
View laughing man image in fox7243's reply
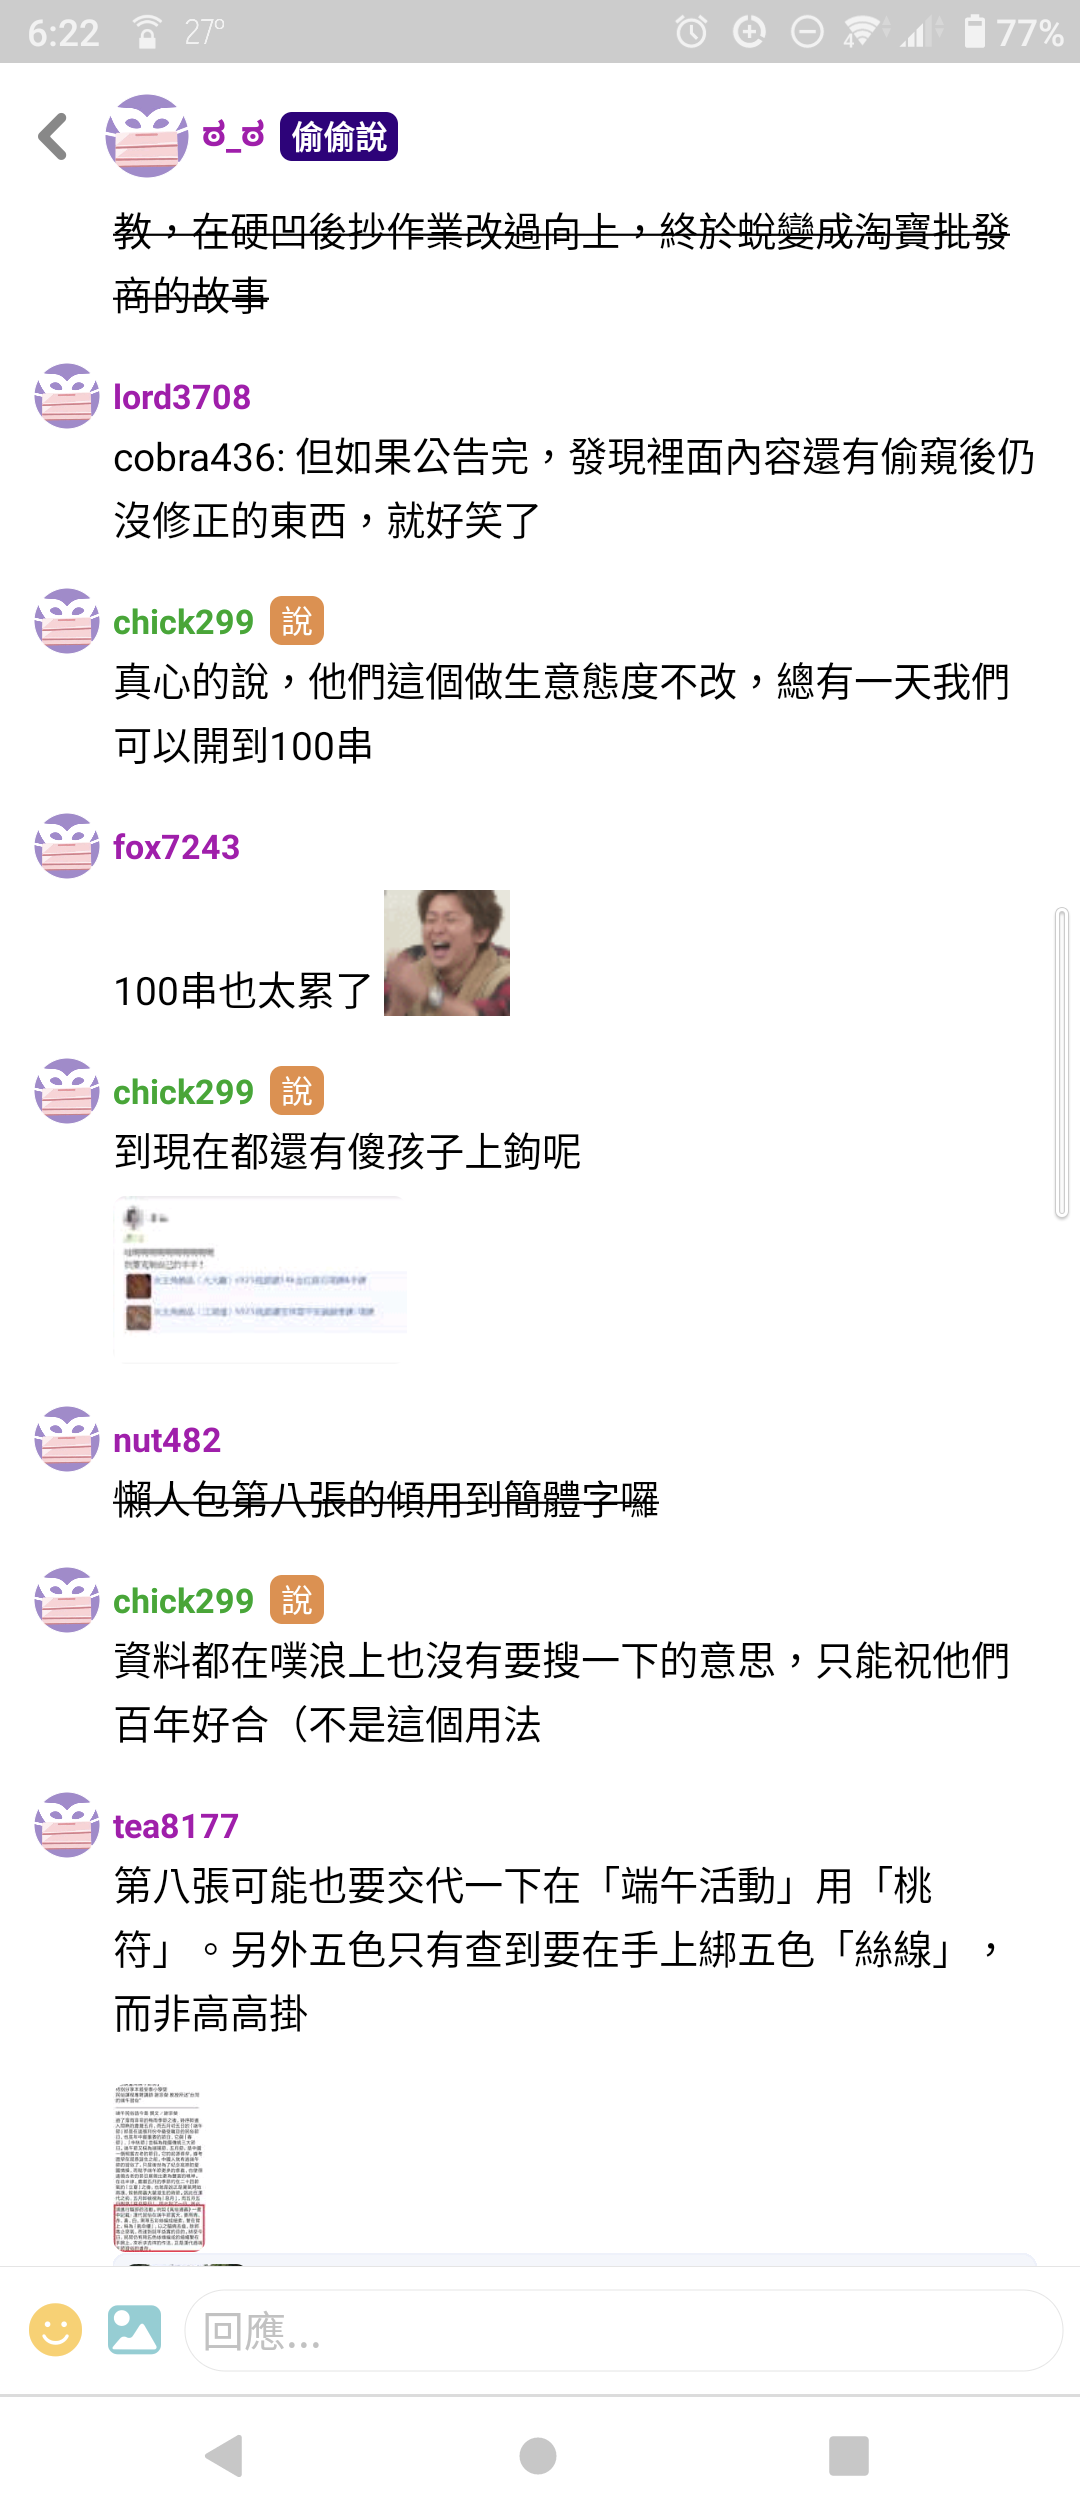click(x=447, y=953)
